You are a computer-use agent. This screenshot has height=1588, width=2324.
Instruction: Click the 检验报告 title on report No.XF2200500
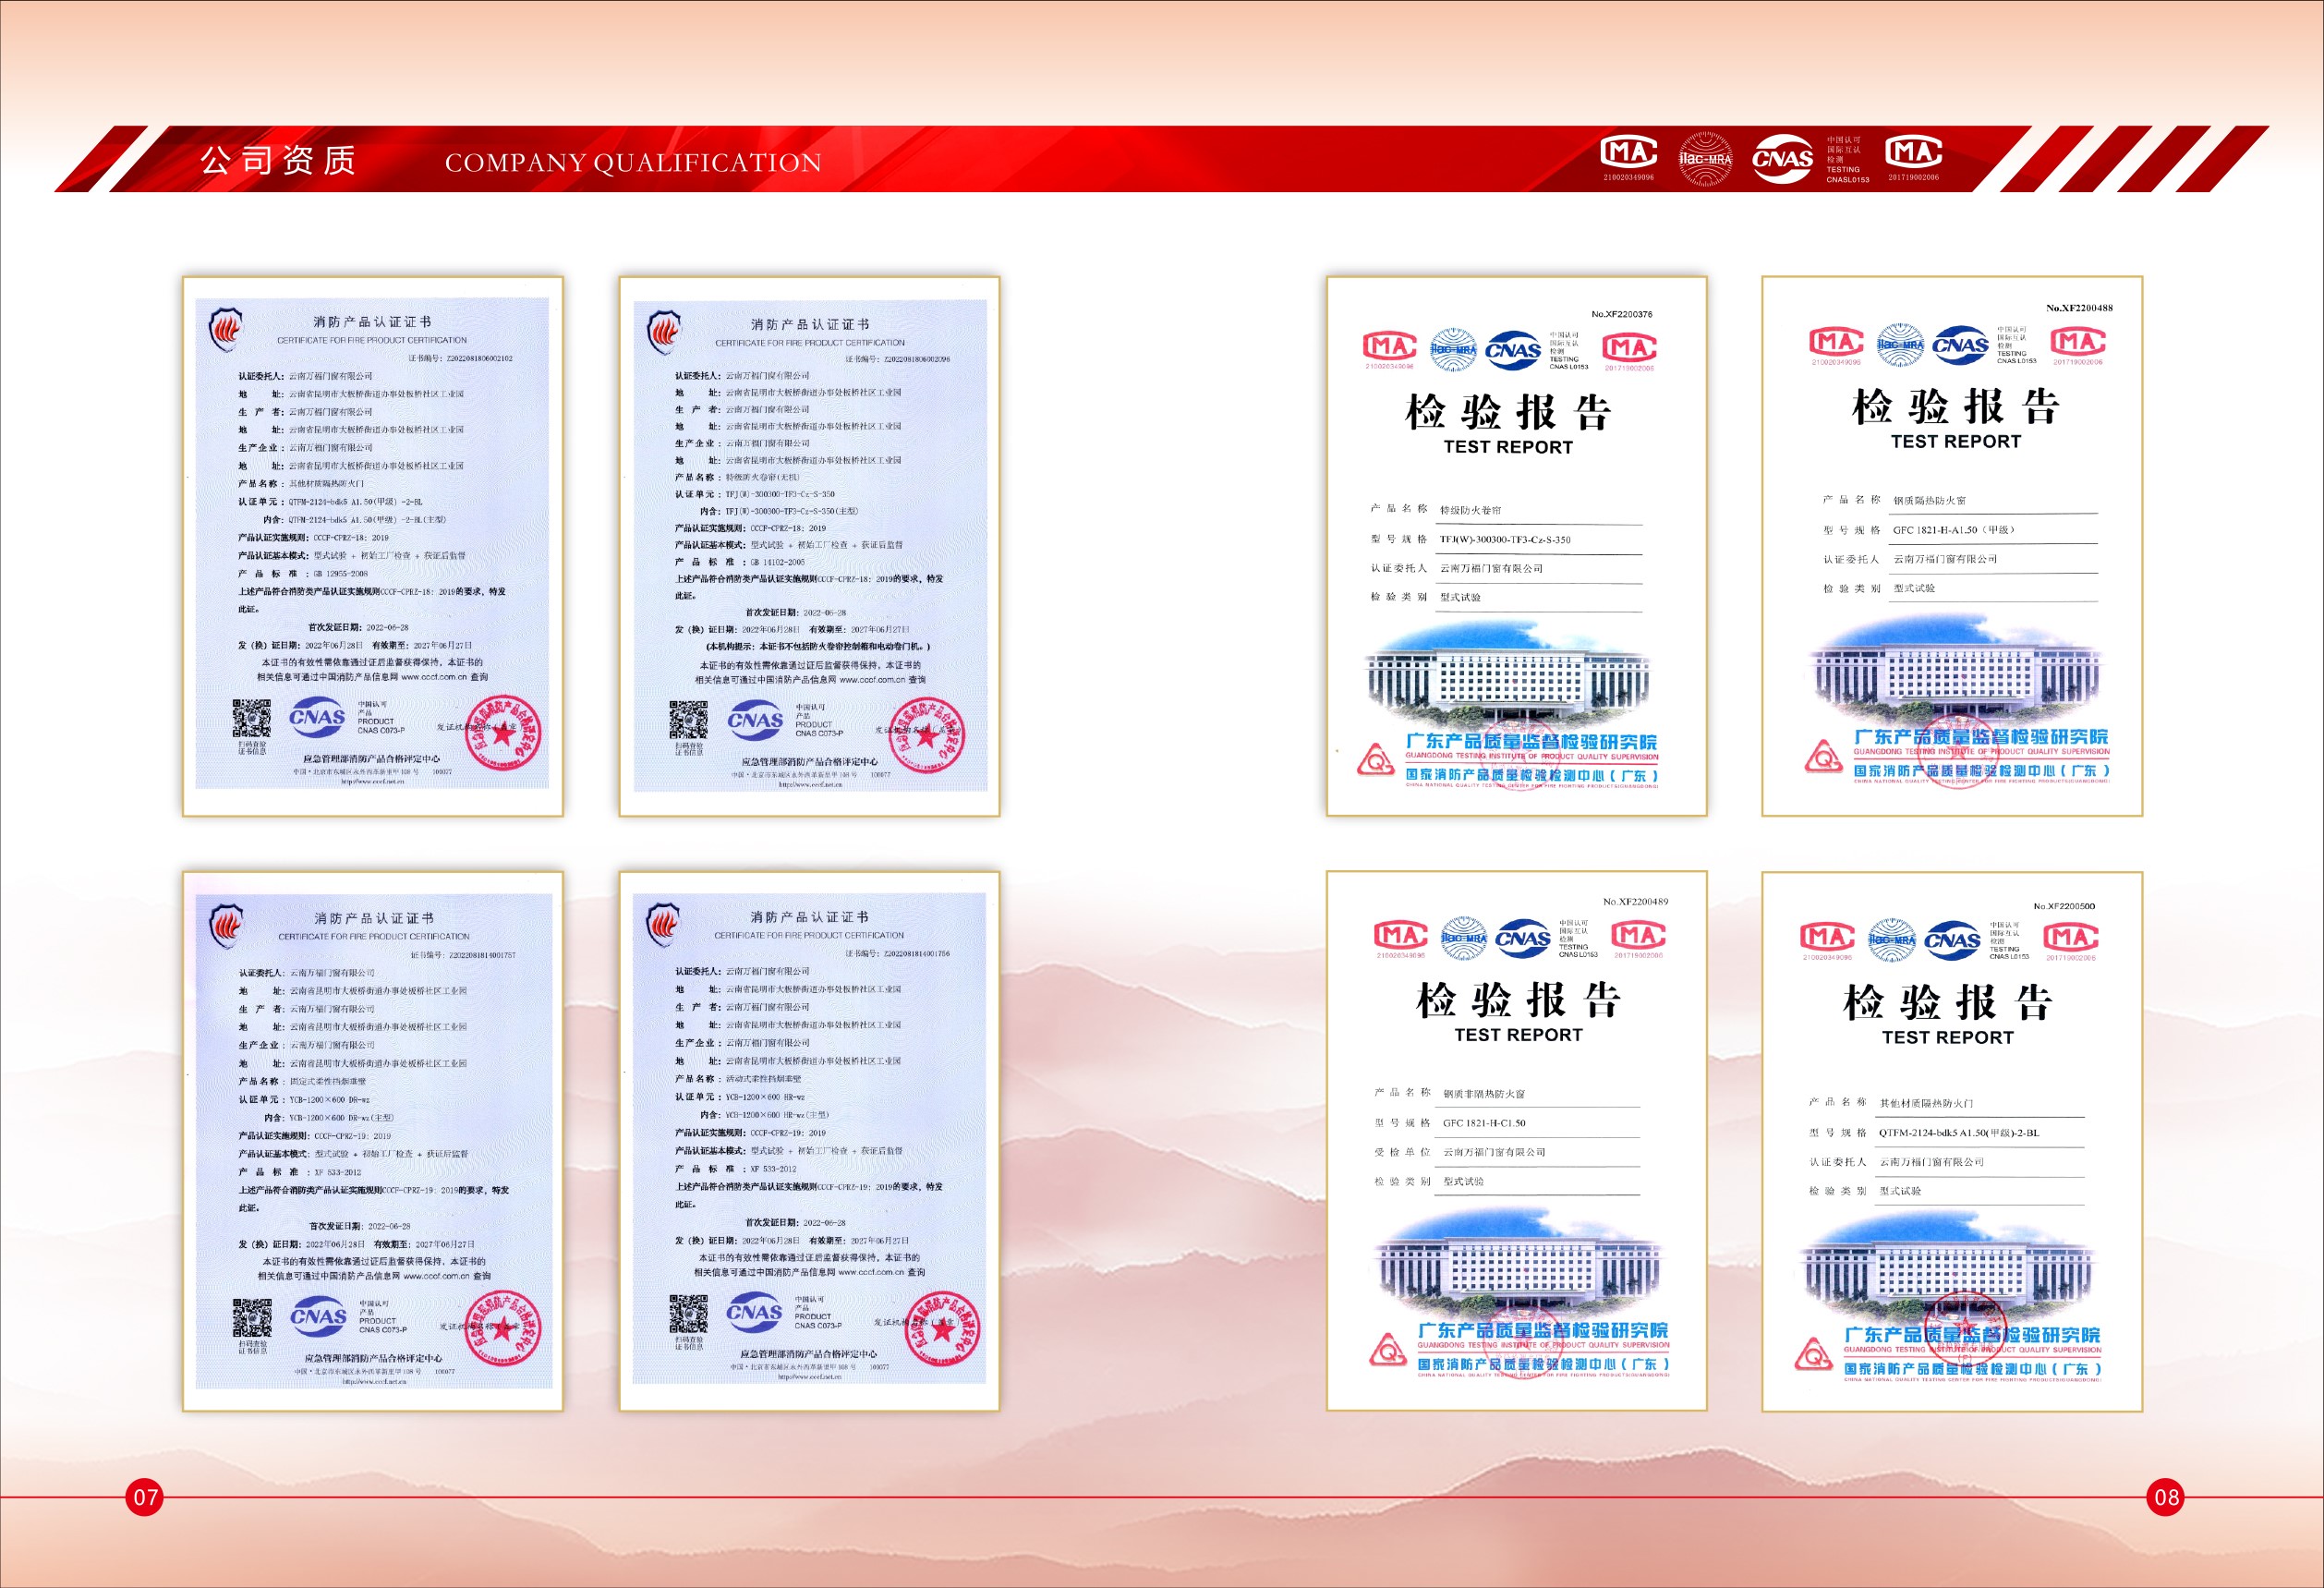[1947, 1002]
